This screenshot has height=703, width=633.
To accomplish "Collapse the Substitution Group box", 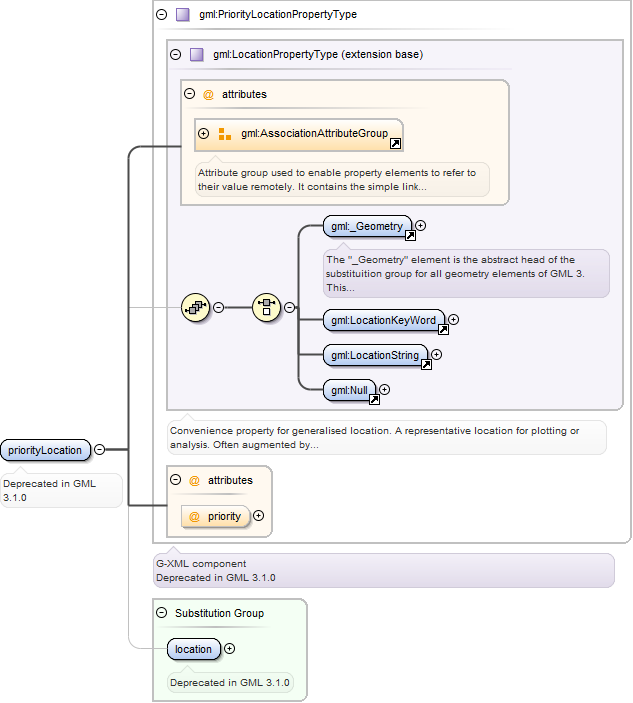I will [x=161, y=612].
